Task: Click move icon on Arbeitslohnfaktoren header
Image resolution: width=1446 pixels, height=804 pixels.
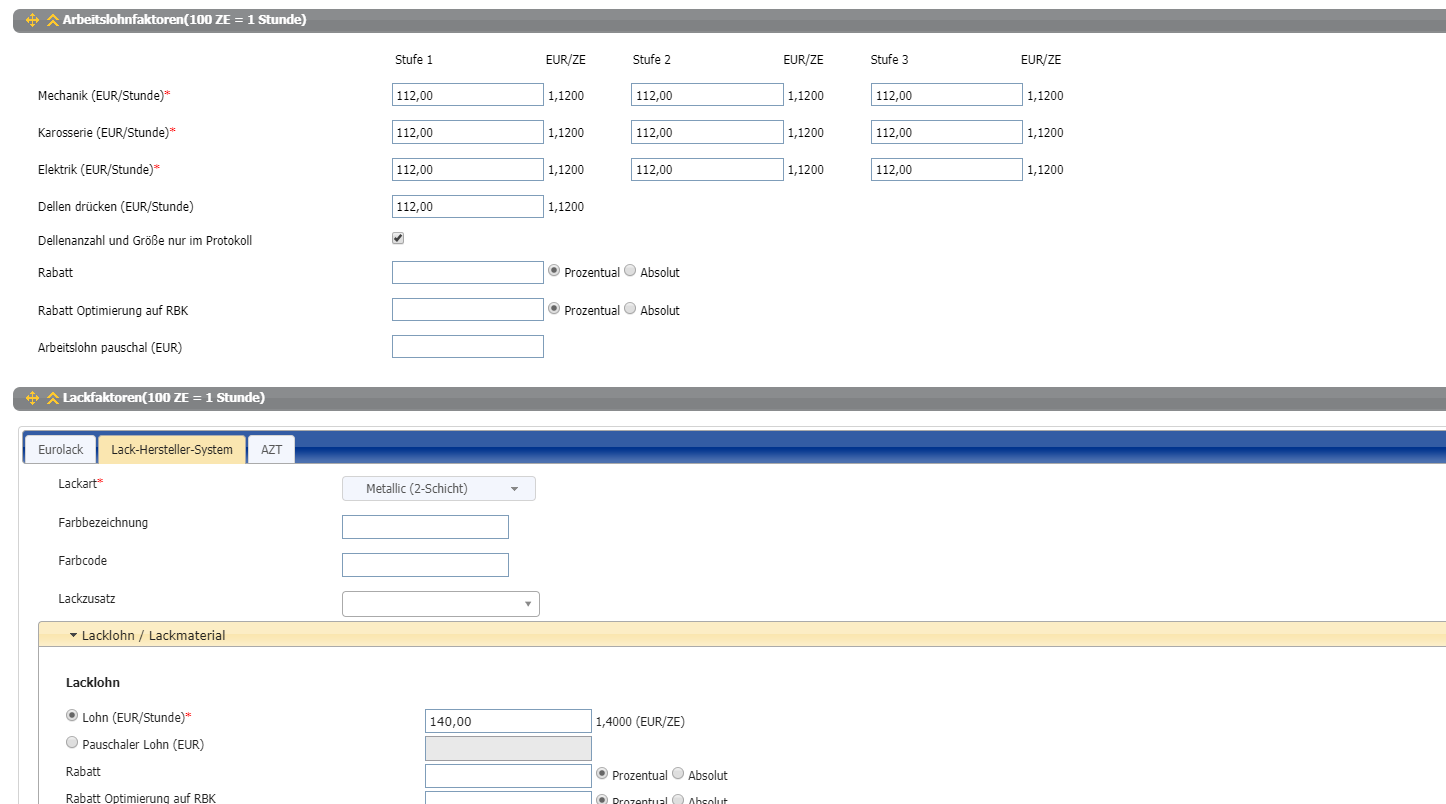Action: [32, 20]
